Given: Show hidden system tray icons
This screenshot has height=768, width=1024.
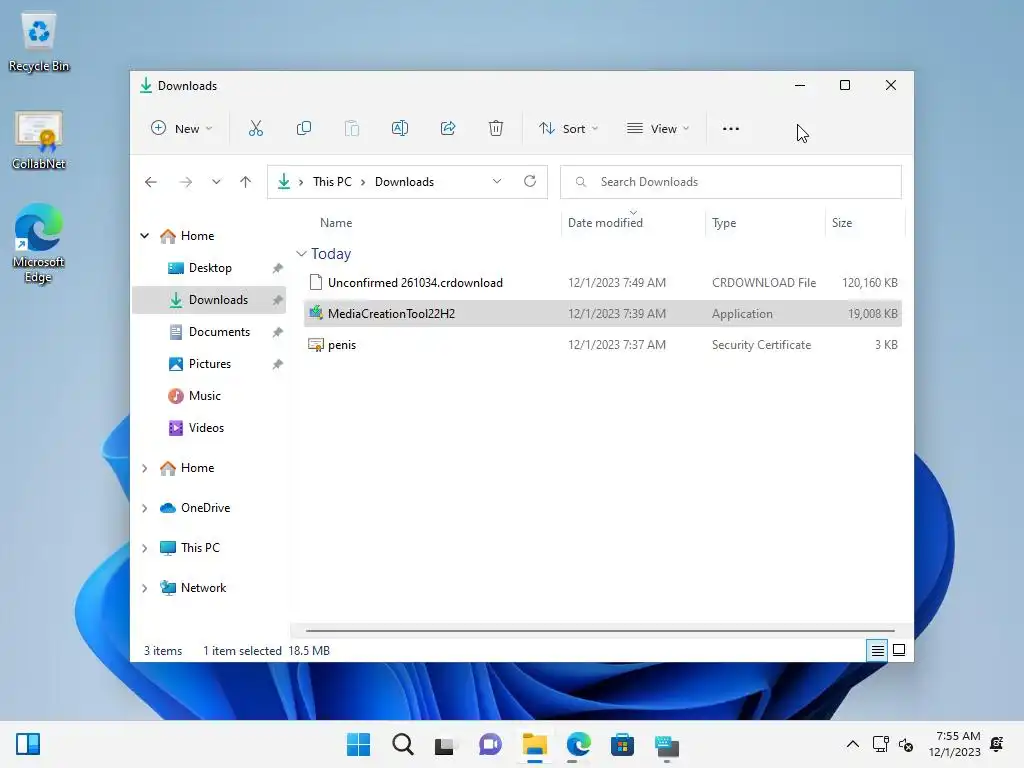Looking at the screenshot, I should [x=853, y=744].
